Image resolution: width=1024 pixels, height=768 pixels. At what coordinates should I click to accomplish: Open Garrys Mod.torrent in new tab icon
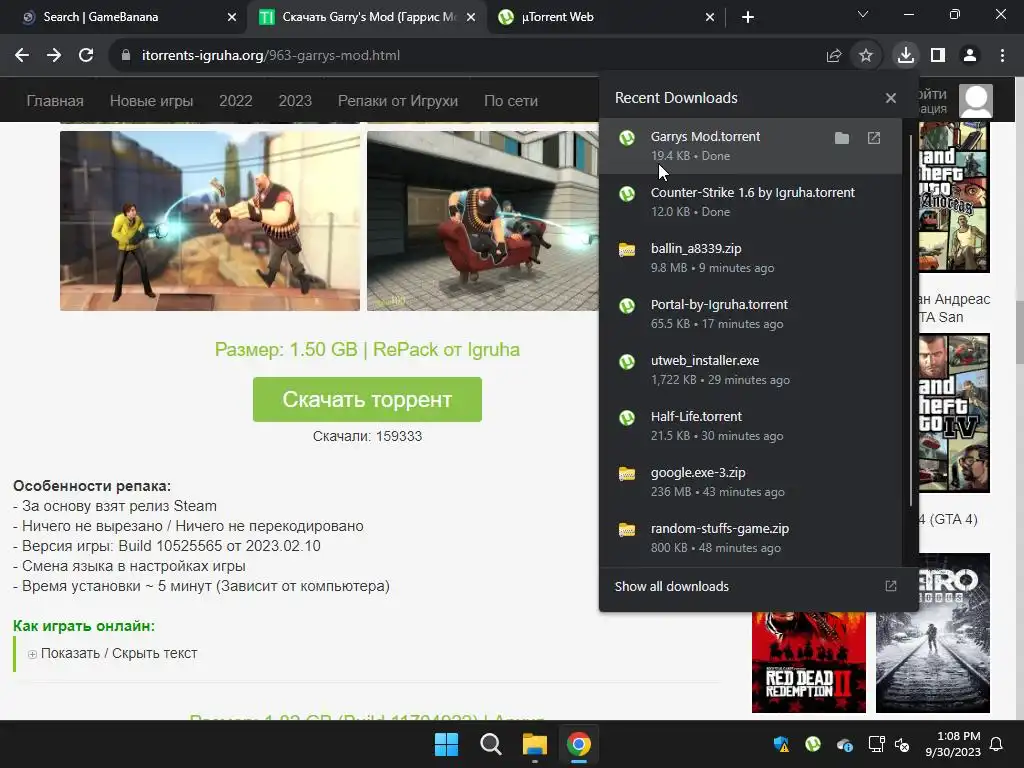tap(874, 138)
